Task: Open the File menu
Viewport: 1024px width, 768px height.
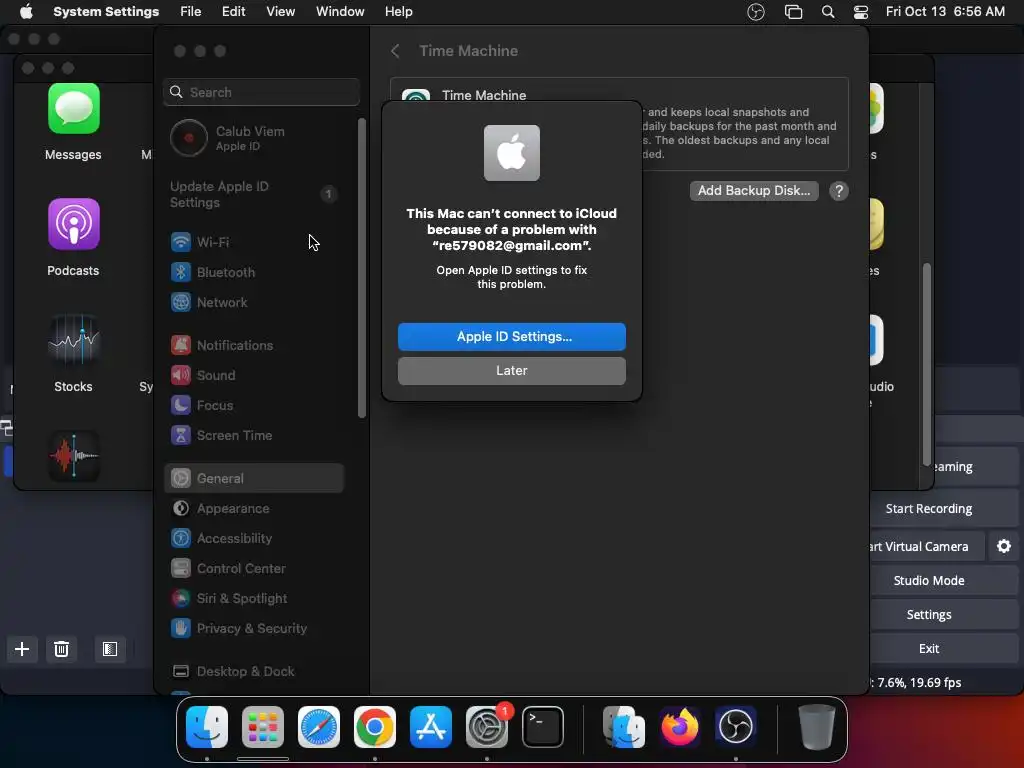Action: [x=191, y=12]
